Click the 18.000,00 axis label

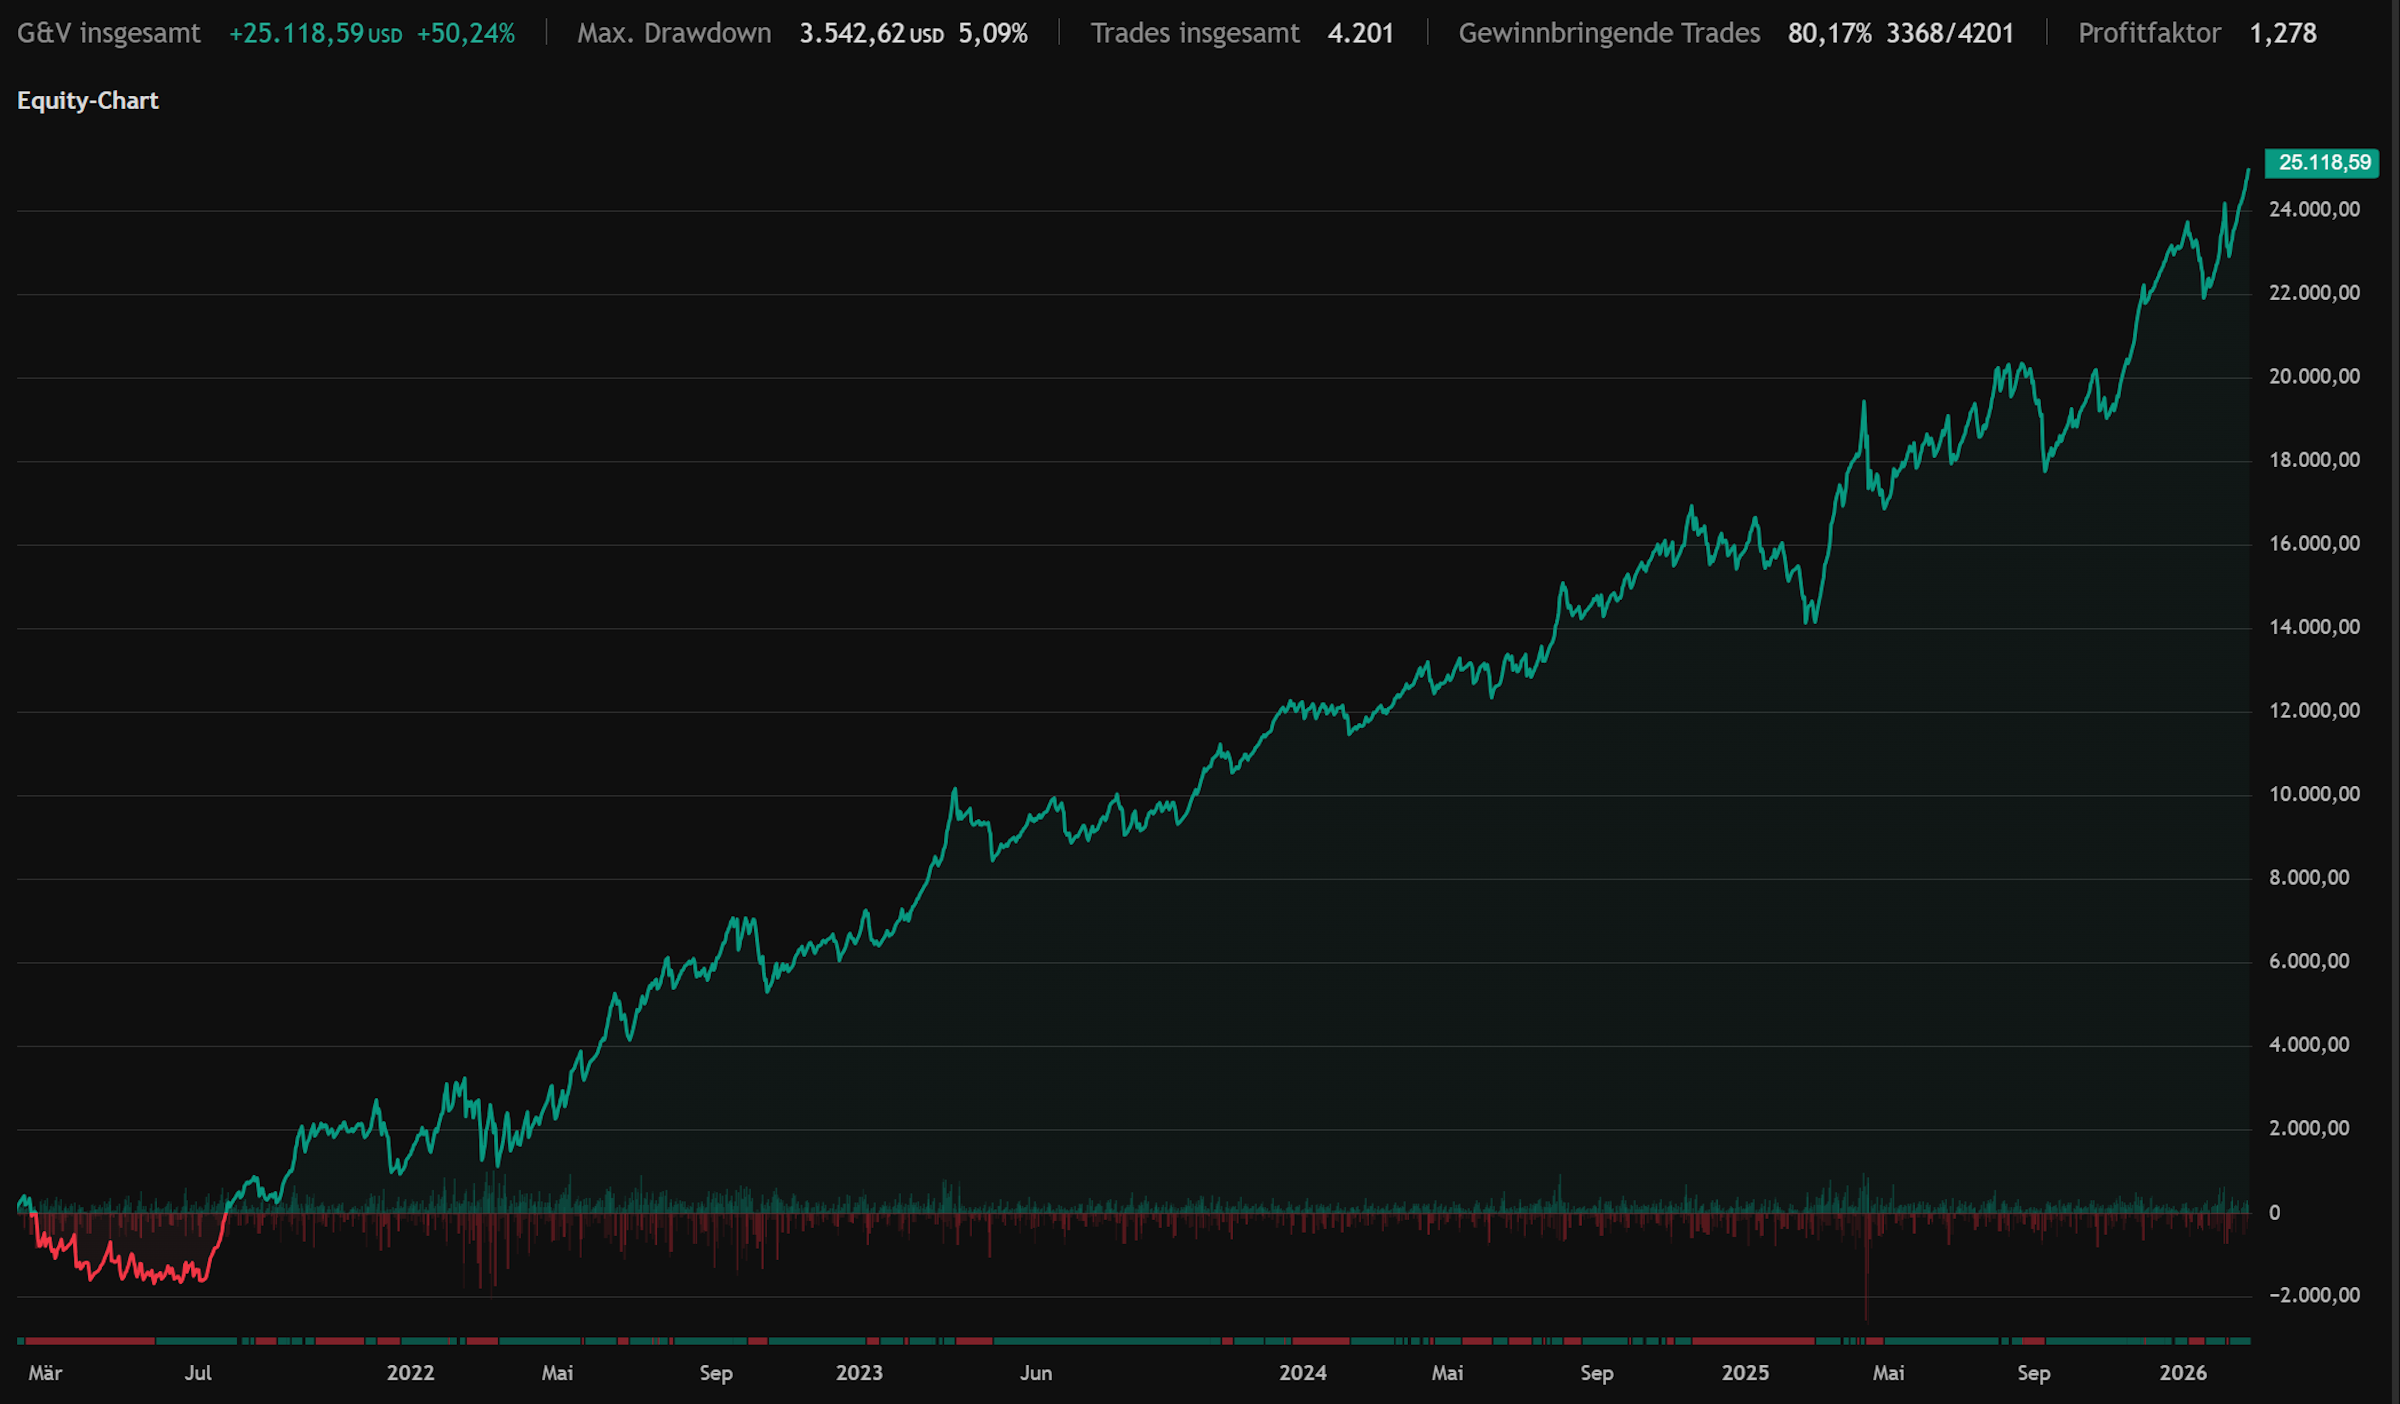tap(2314, 460)
